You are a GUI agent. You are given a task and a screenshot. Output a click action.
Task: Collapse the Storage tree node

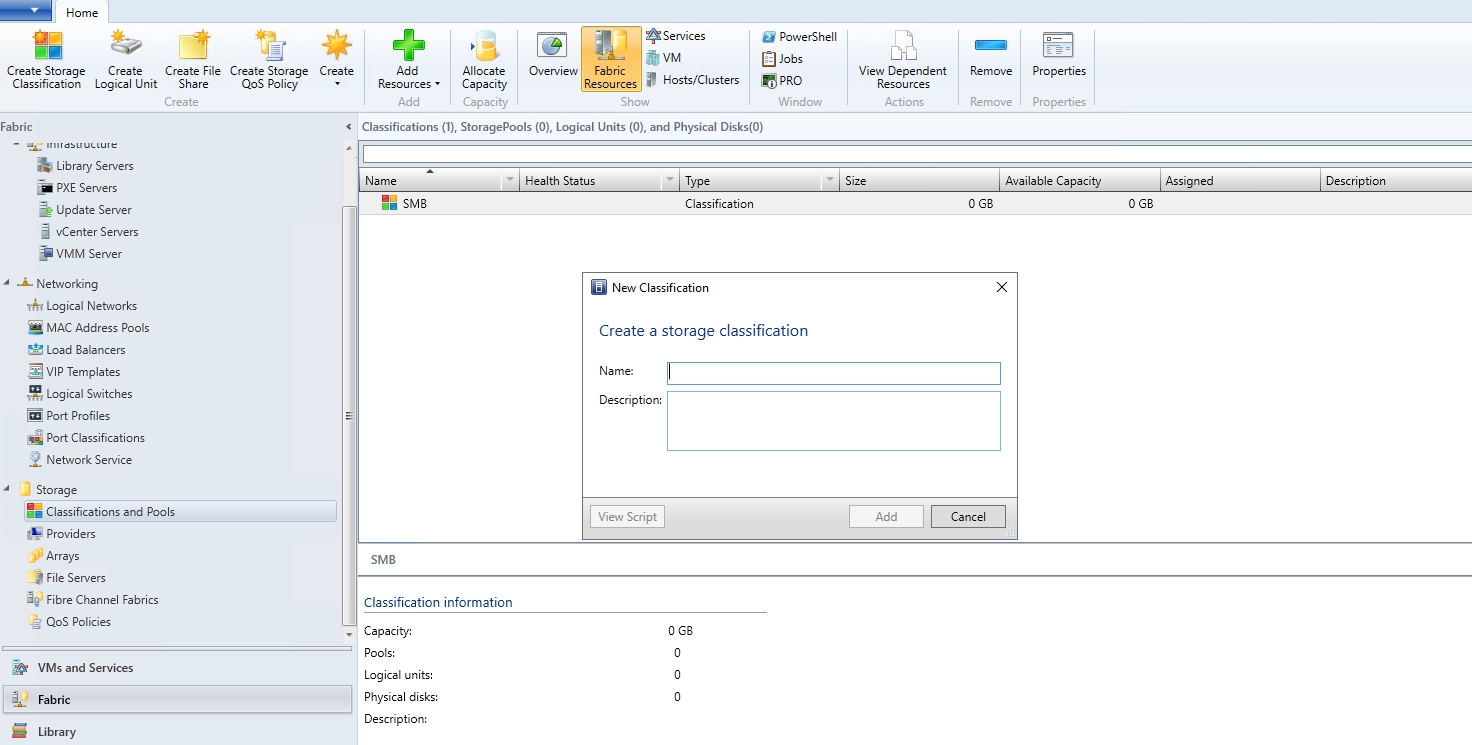tap(6, 489)
